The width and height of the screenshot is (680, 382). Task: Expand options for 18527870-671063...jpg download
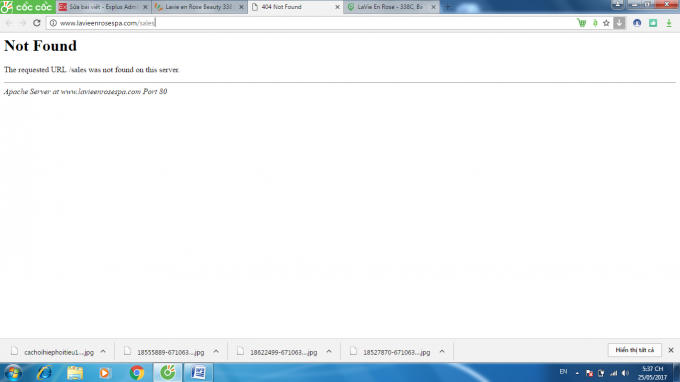click(442, 352)
